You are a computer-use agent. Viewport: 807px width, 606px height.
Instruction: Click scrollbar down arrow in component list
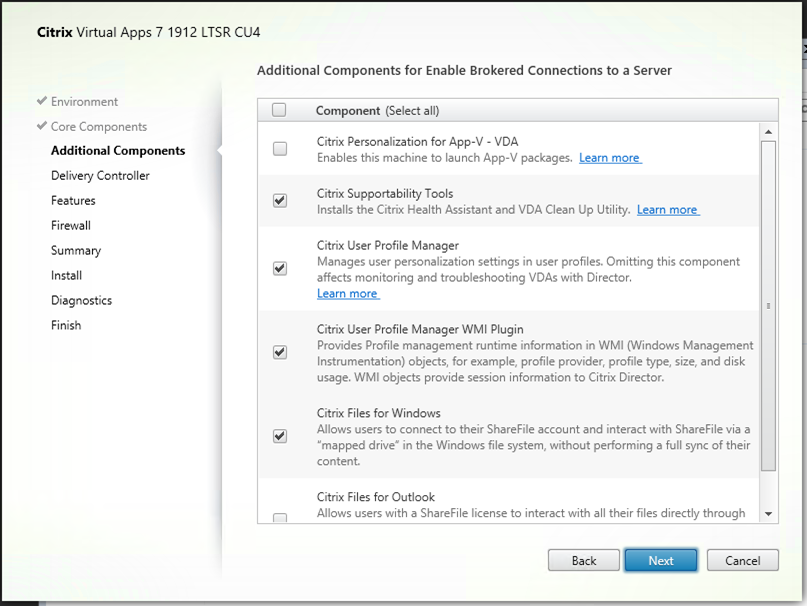(768, 514)
